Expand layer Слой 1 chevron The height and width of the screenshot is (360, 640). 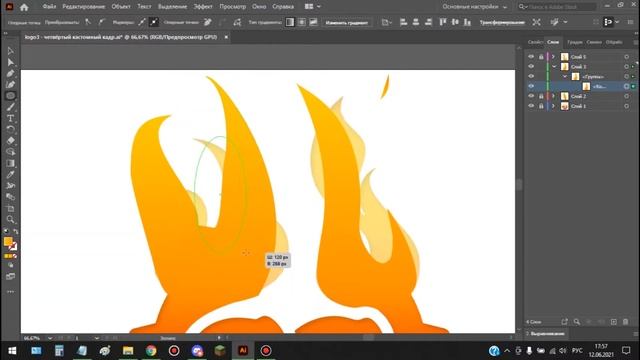(x=554, y=106)
